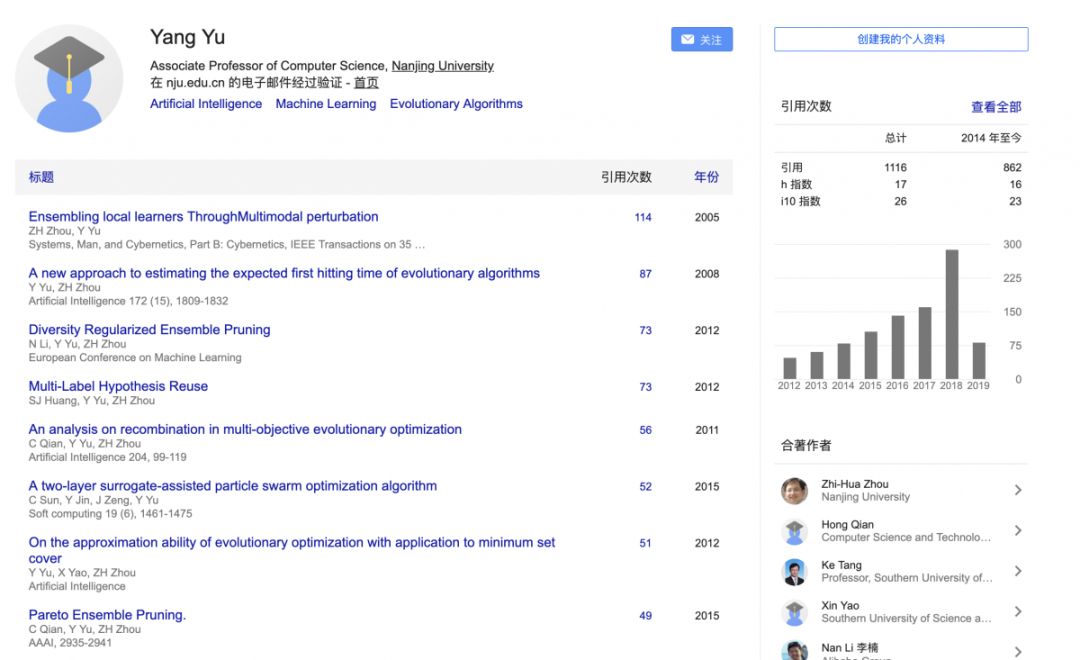1080x660 pixels.
Task: Expand Hong Qian co-author chevron arrow
Action: click(x=1018, y=531)
